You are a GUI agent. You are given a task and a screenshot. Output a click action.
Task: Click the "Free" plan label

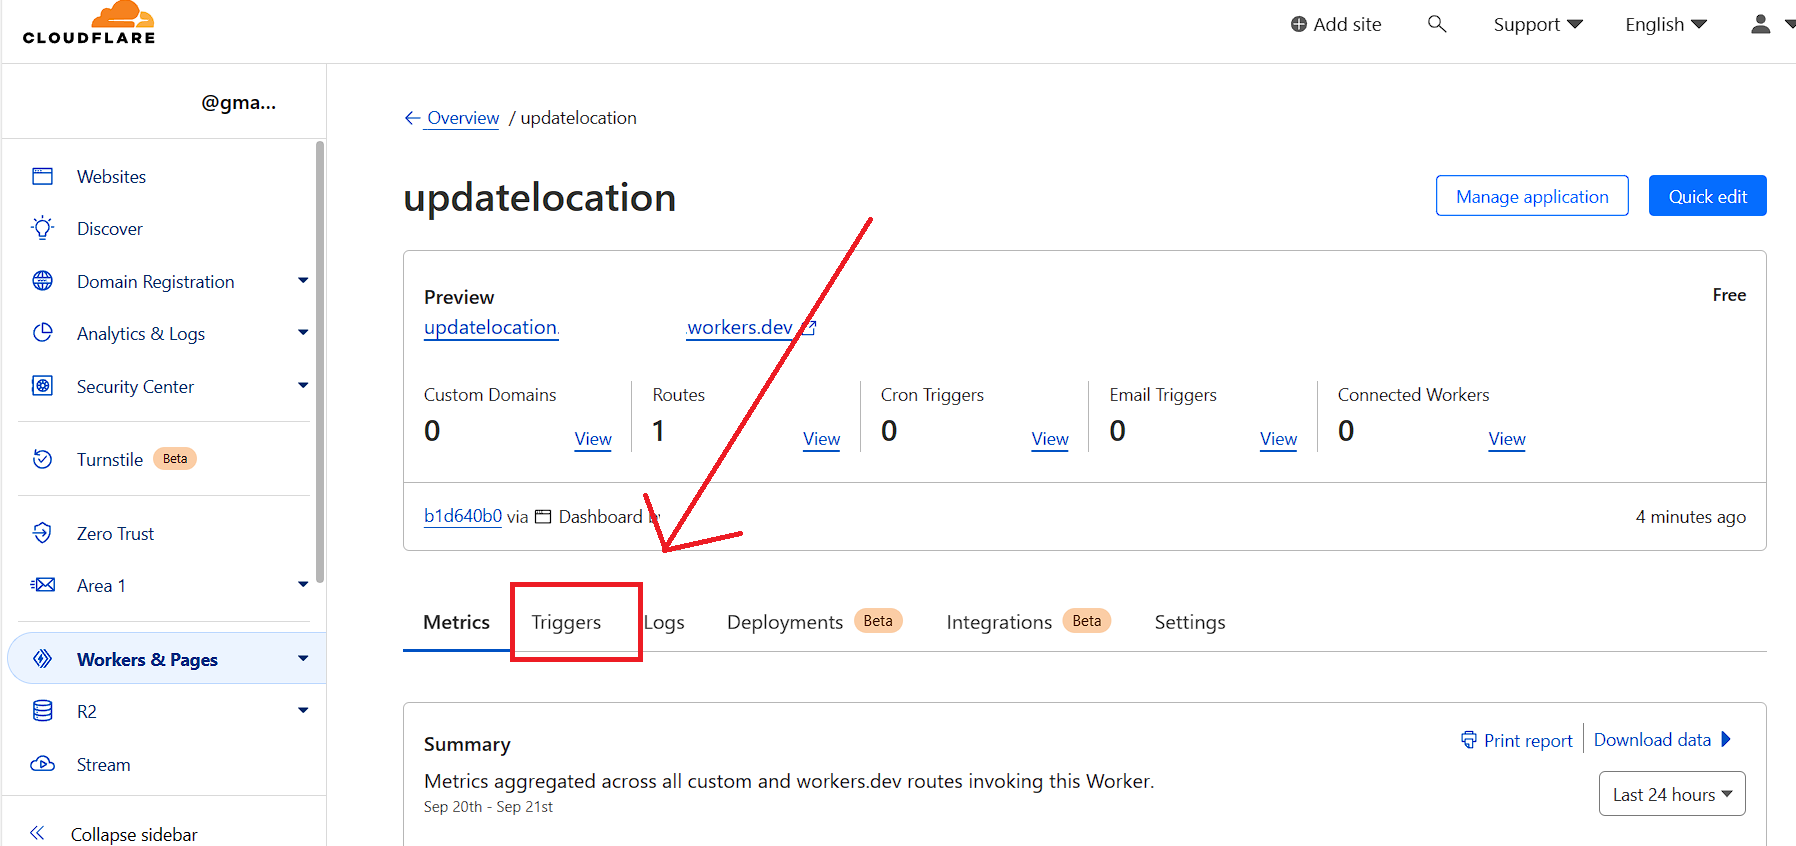coord(1729,295)
